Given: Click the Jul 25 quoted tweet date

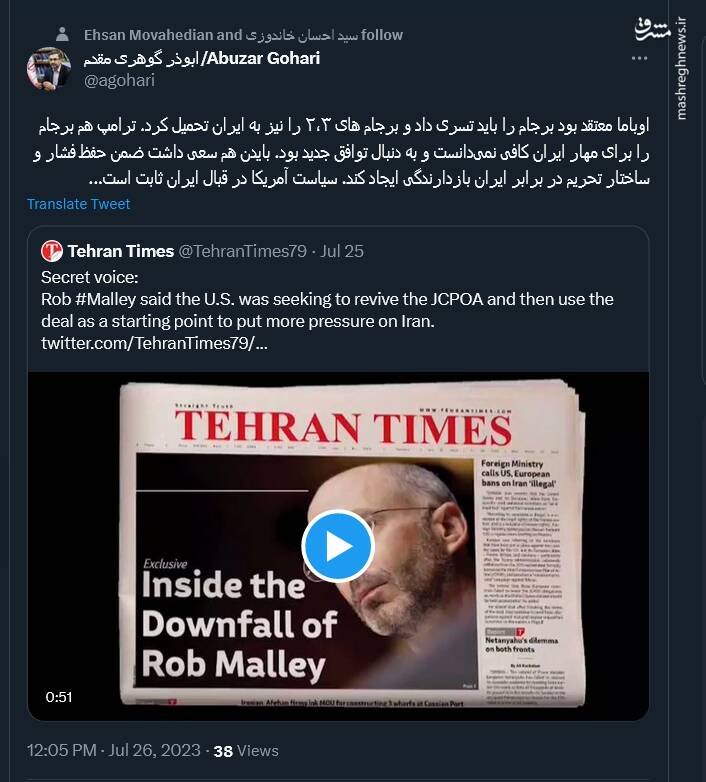Looking at the screenshot, I should tap(342, 251).
